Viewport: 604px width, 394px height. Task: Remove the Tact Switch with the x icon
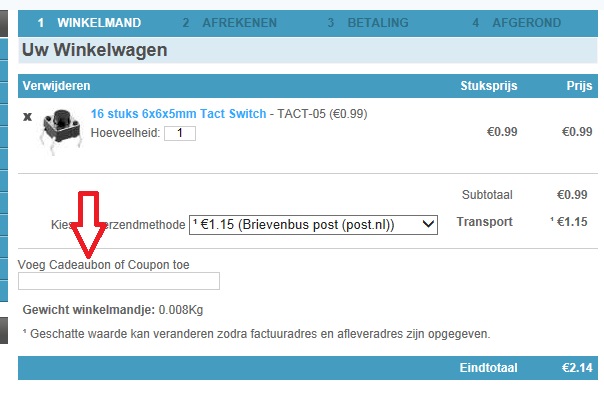(x=27, y=116)
